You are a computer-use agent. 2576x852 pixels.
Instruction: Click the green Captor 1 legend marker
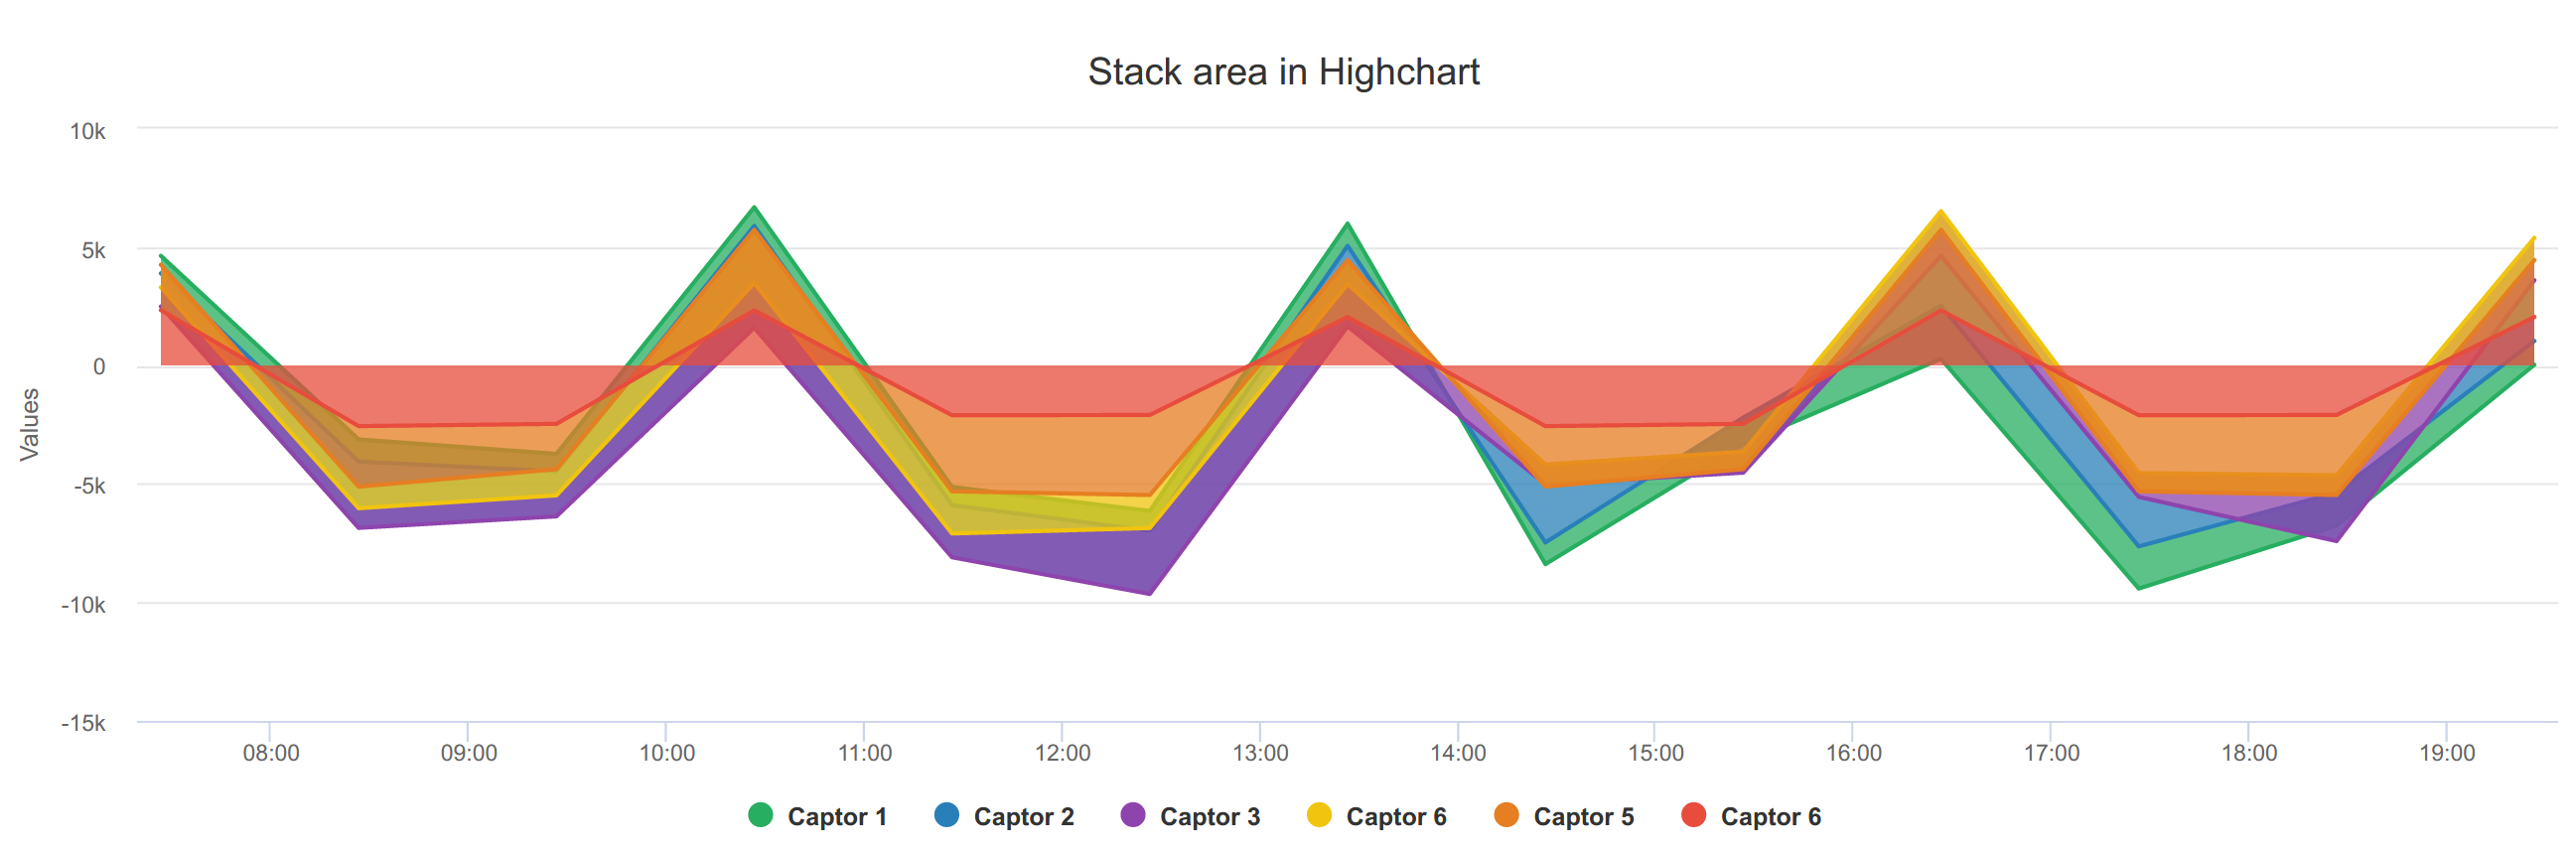pos(760,815)
